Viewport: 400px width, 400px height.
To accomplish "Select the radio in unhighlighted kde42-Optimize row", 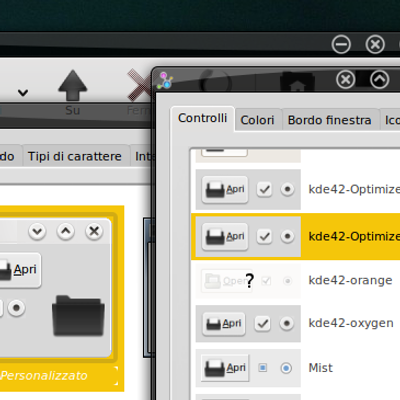I will (x=287, y=189).
